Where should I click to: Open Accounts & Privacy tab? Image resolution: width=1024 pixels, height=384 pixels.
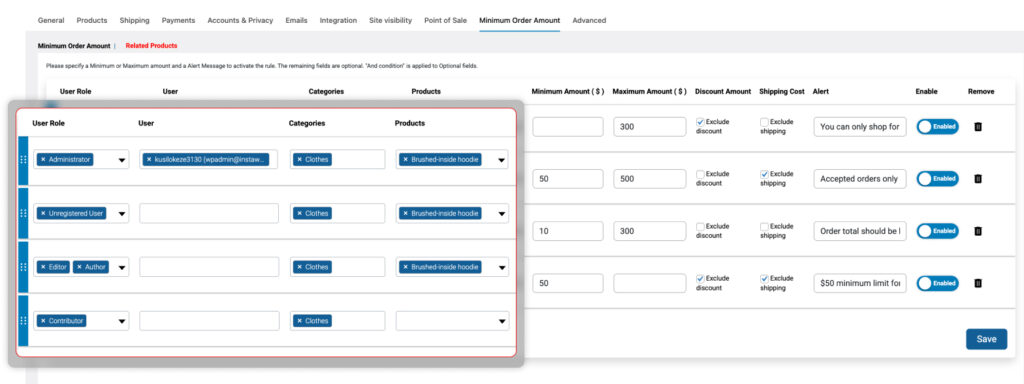240,20
